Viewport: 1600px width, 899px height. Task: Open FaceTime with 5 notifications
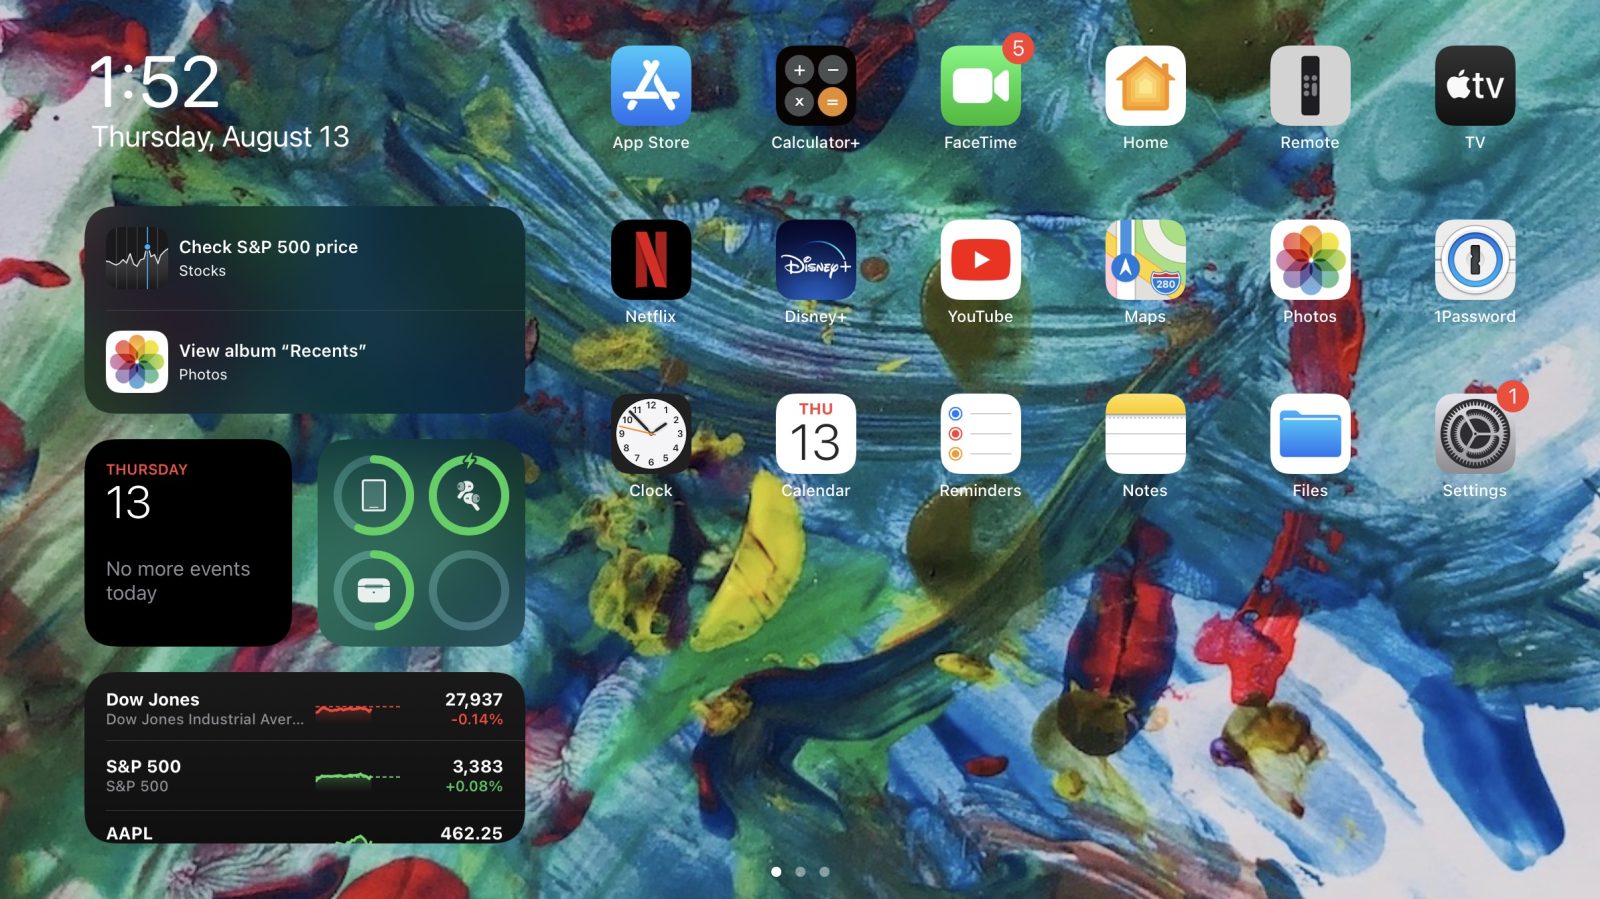tap(980, 86)
